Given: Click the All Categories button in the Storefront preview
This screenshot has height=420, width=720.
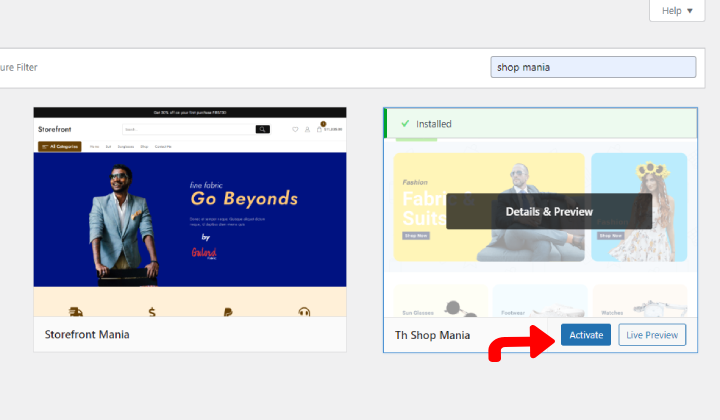Looking at the screenshot, I should click(60, 146).
